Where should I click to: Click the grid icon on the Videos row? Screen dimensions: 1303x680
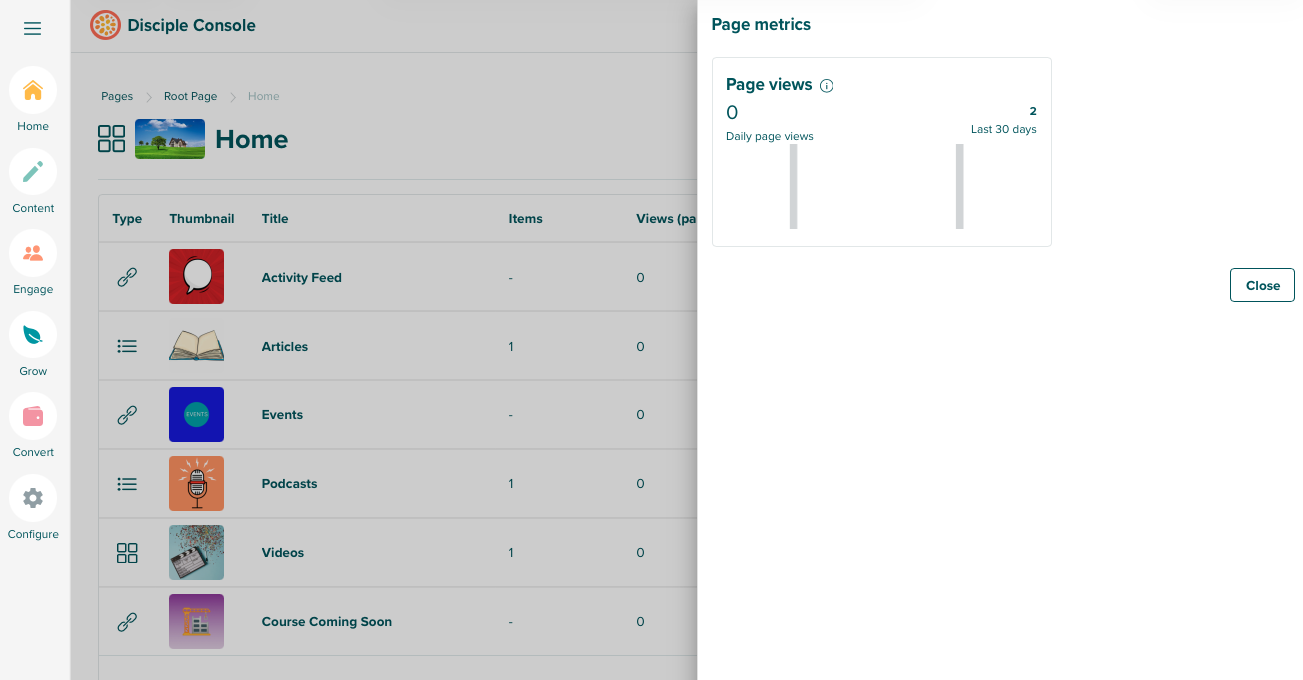coord(127,552)
